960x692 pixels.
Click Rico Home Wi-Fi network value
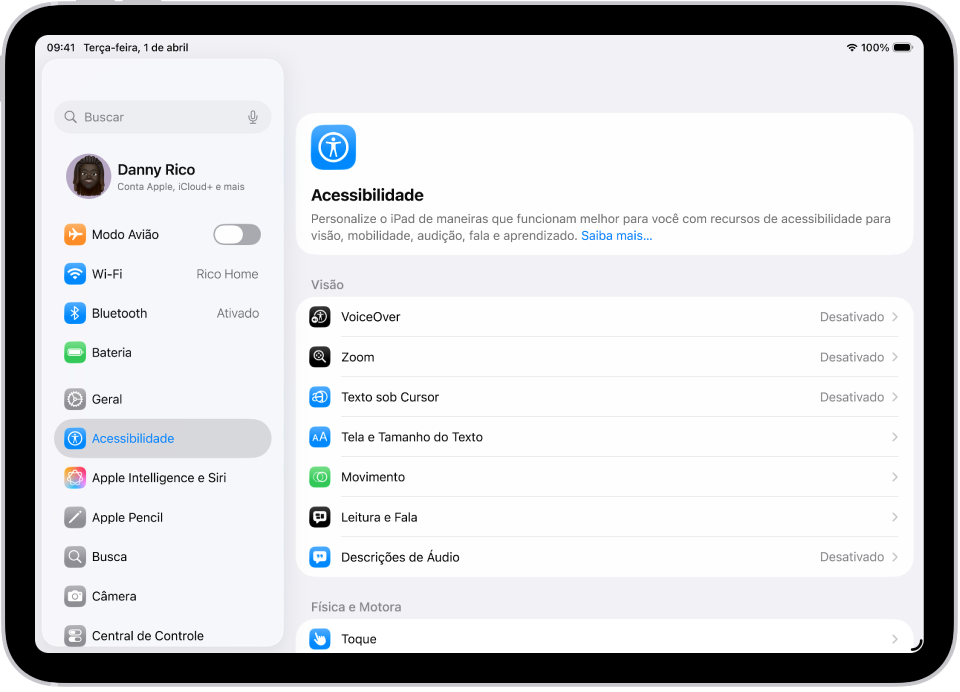(227, 274)
